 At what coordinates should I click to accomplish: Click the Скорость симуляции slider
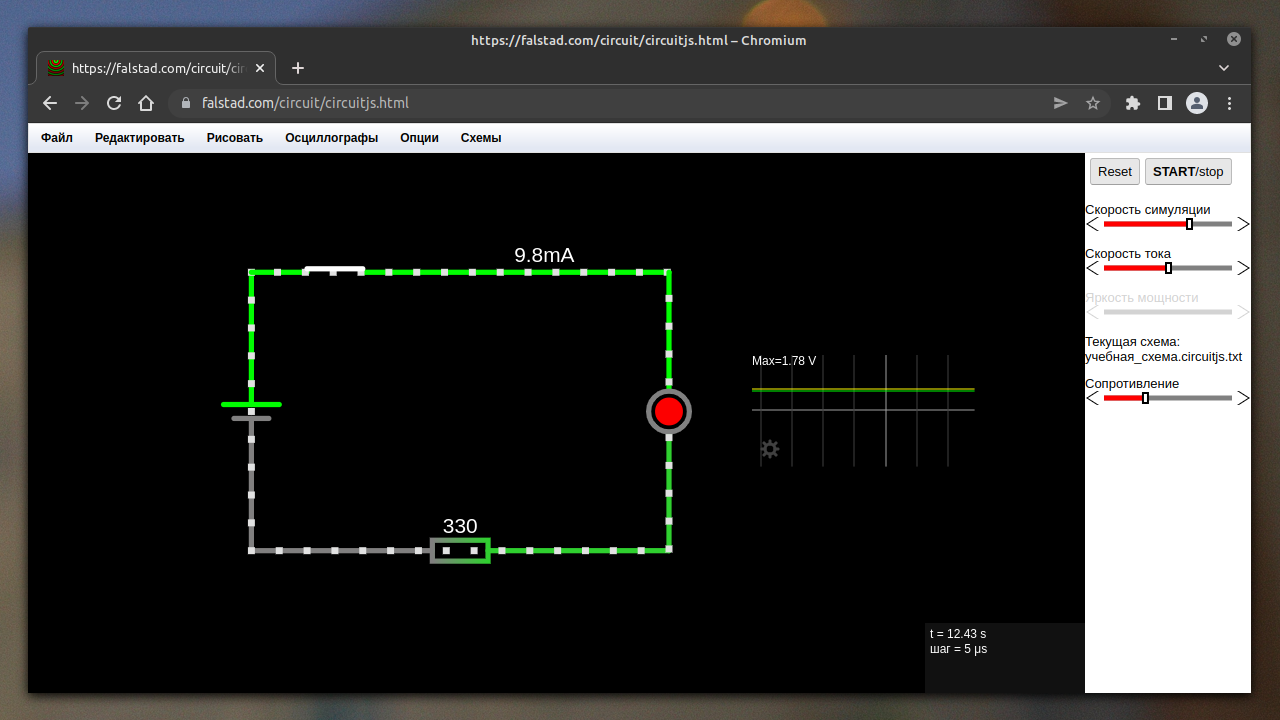1167,224
